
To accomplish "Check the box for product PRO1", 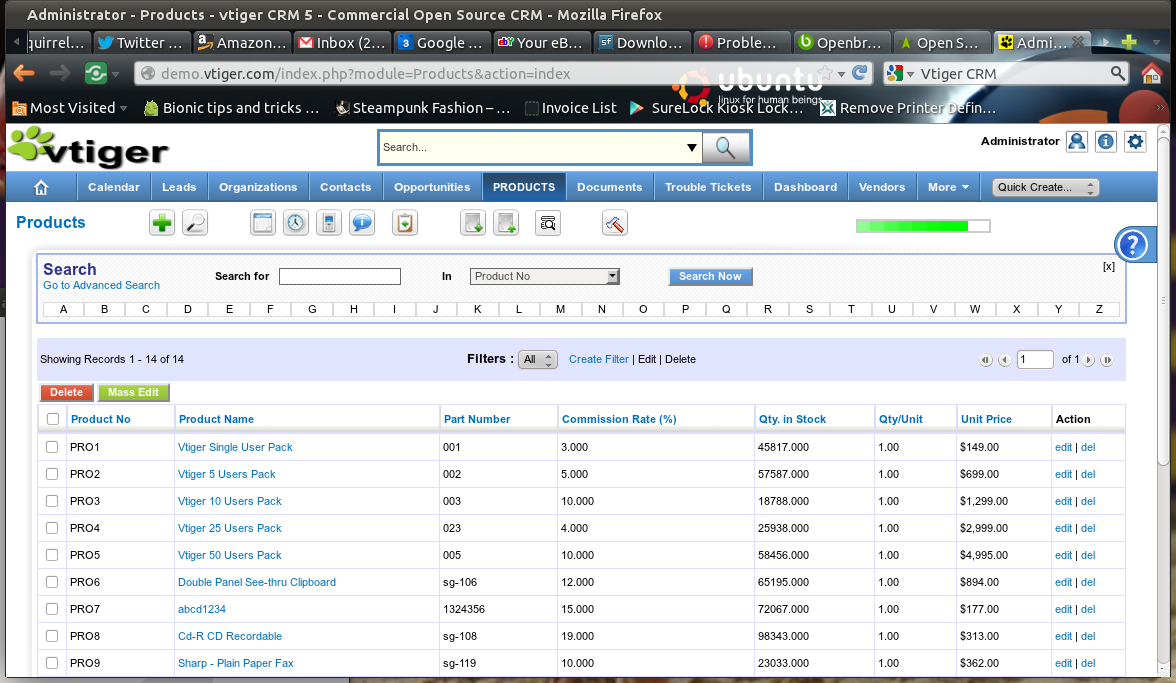I will pos(52,447).
